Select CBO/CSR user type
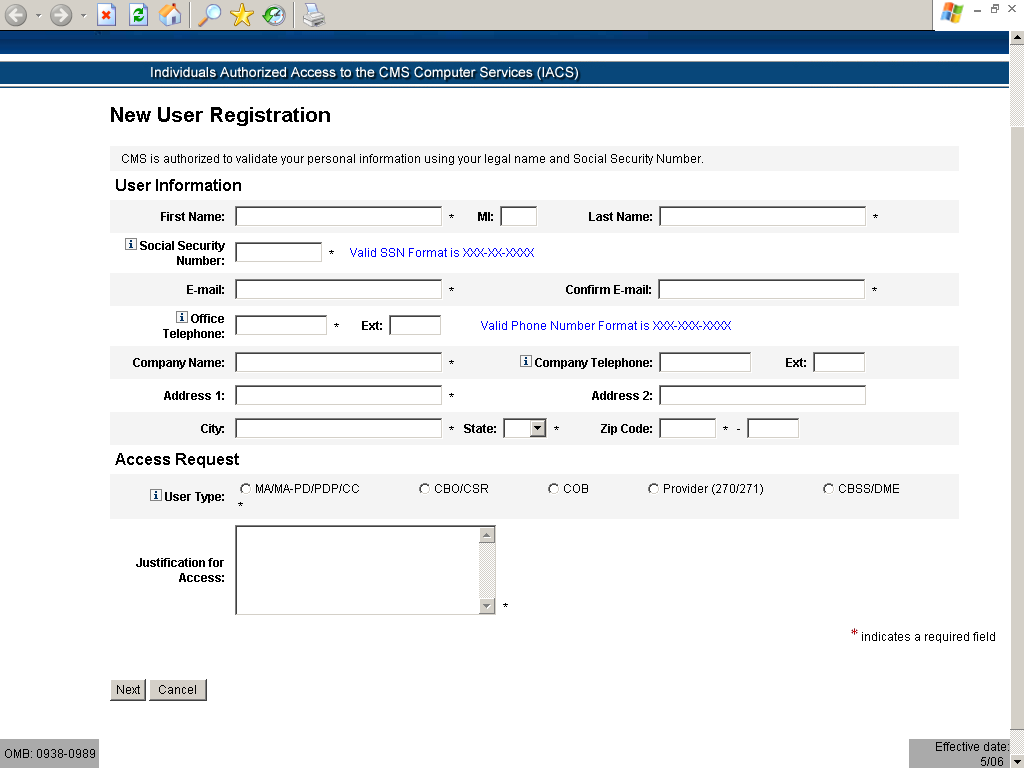Screen dimensions: 1024x768 point(424,488)
